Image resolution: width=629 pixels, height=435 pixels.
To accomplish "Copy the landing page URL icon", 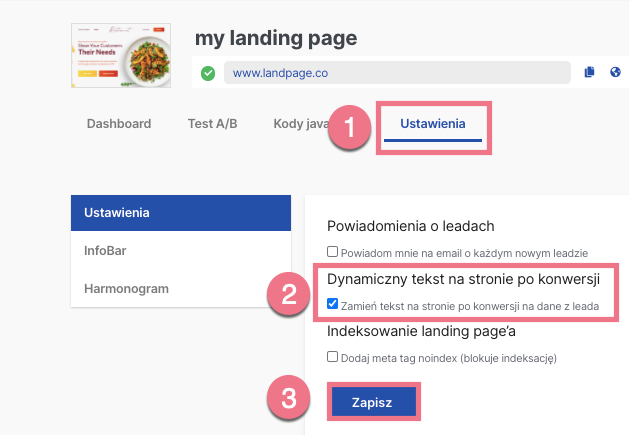I will coord(589,72).
